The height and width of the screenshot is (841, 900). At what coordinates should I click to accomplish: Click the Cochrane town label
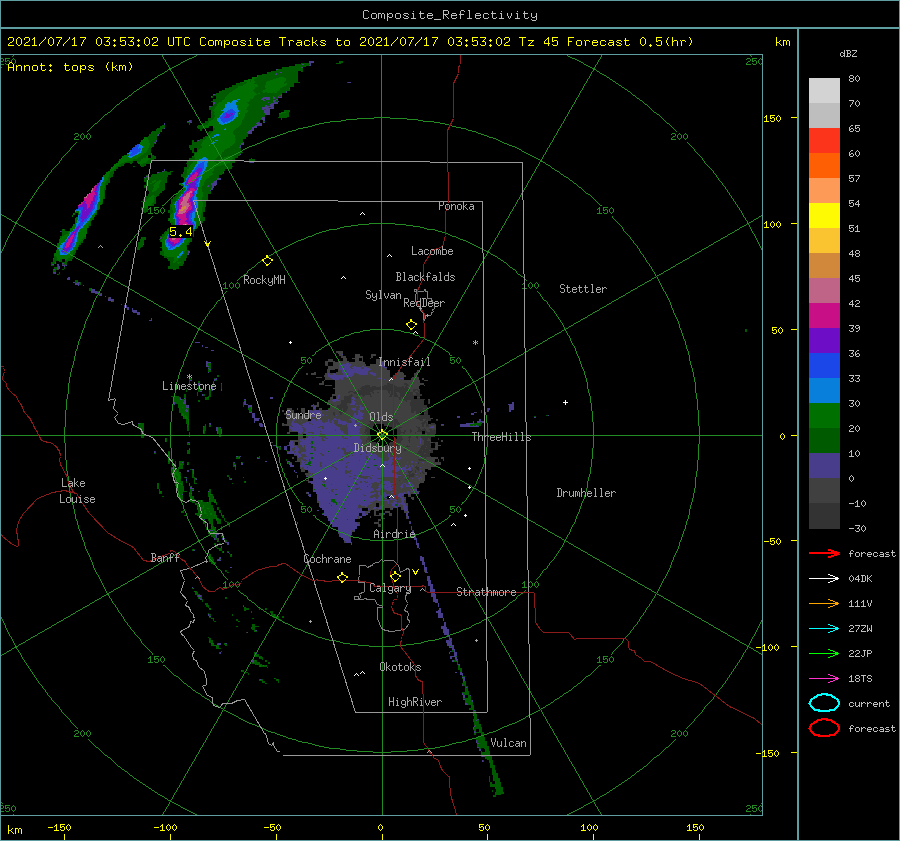[x=327, y=559]
